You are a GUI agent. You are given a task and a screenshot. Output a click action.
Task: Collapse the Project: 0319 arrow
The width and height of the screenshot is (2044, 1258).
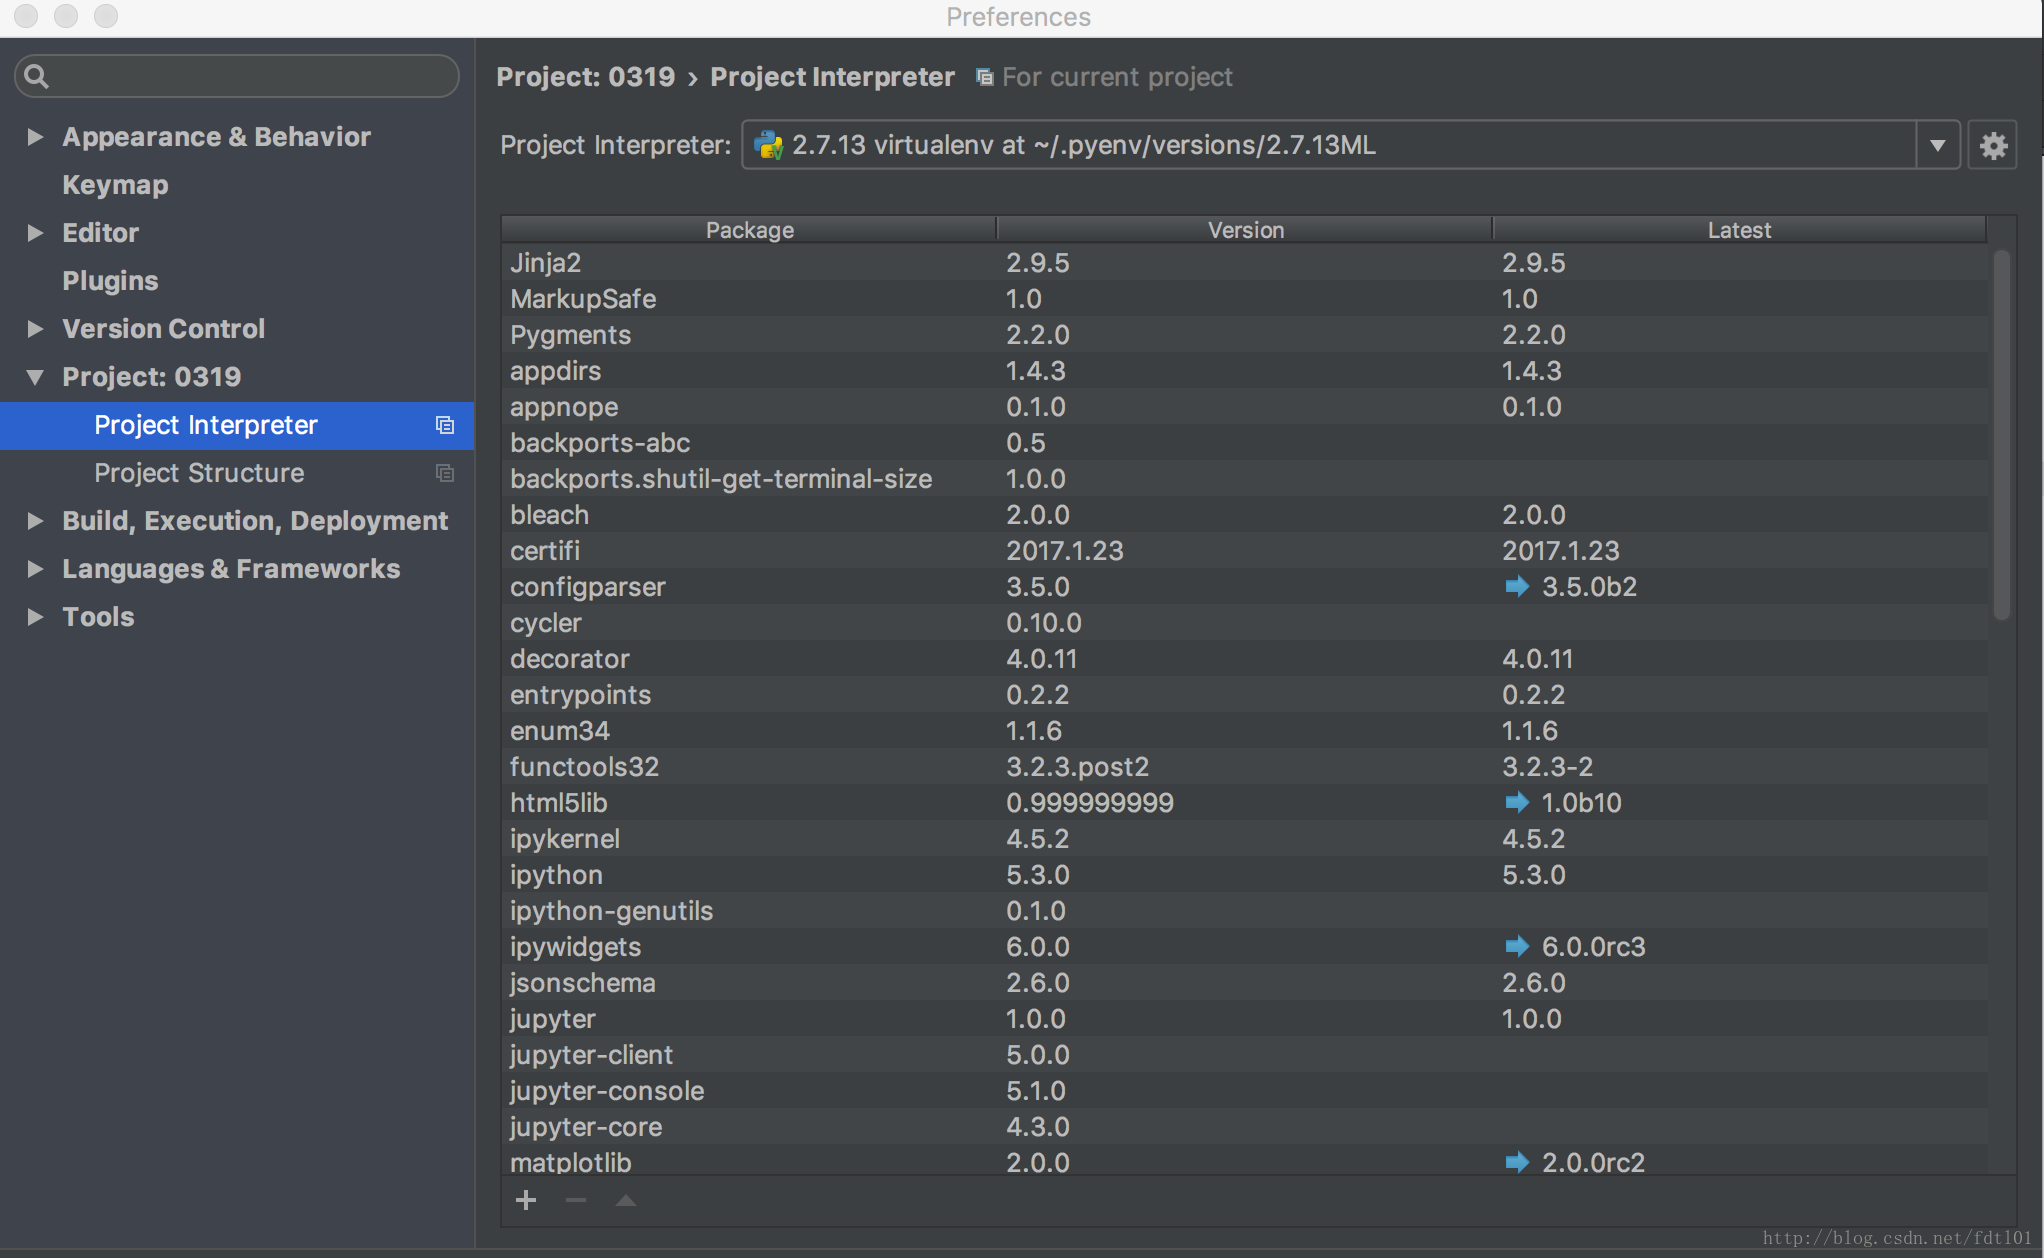click(35, 377)
